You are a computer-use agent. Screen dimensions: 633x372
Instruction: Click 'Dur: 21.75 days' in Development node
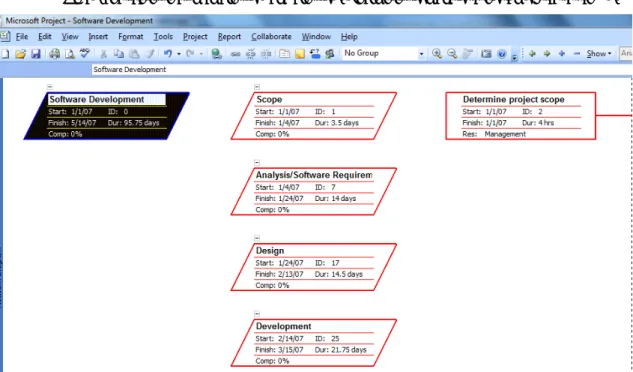click(x=341, y=350)
